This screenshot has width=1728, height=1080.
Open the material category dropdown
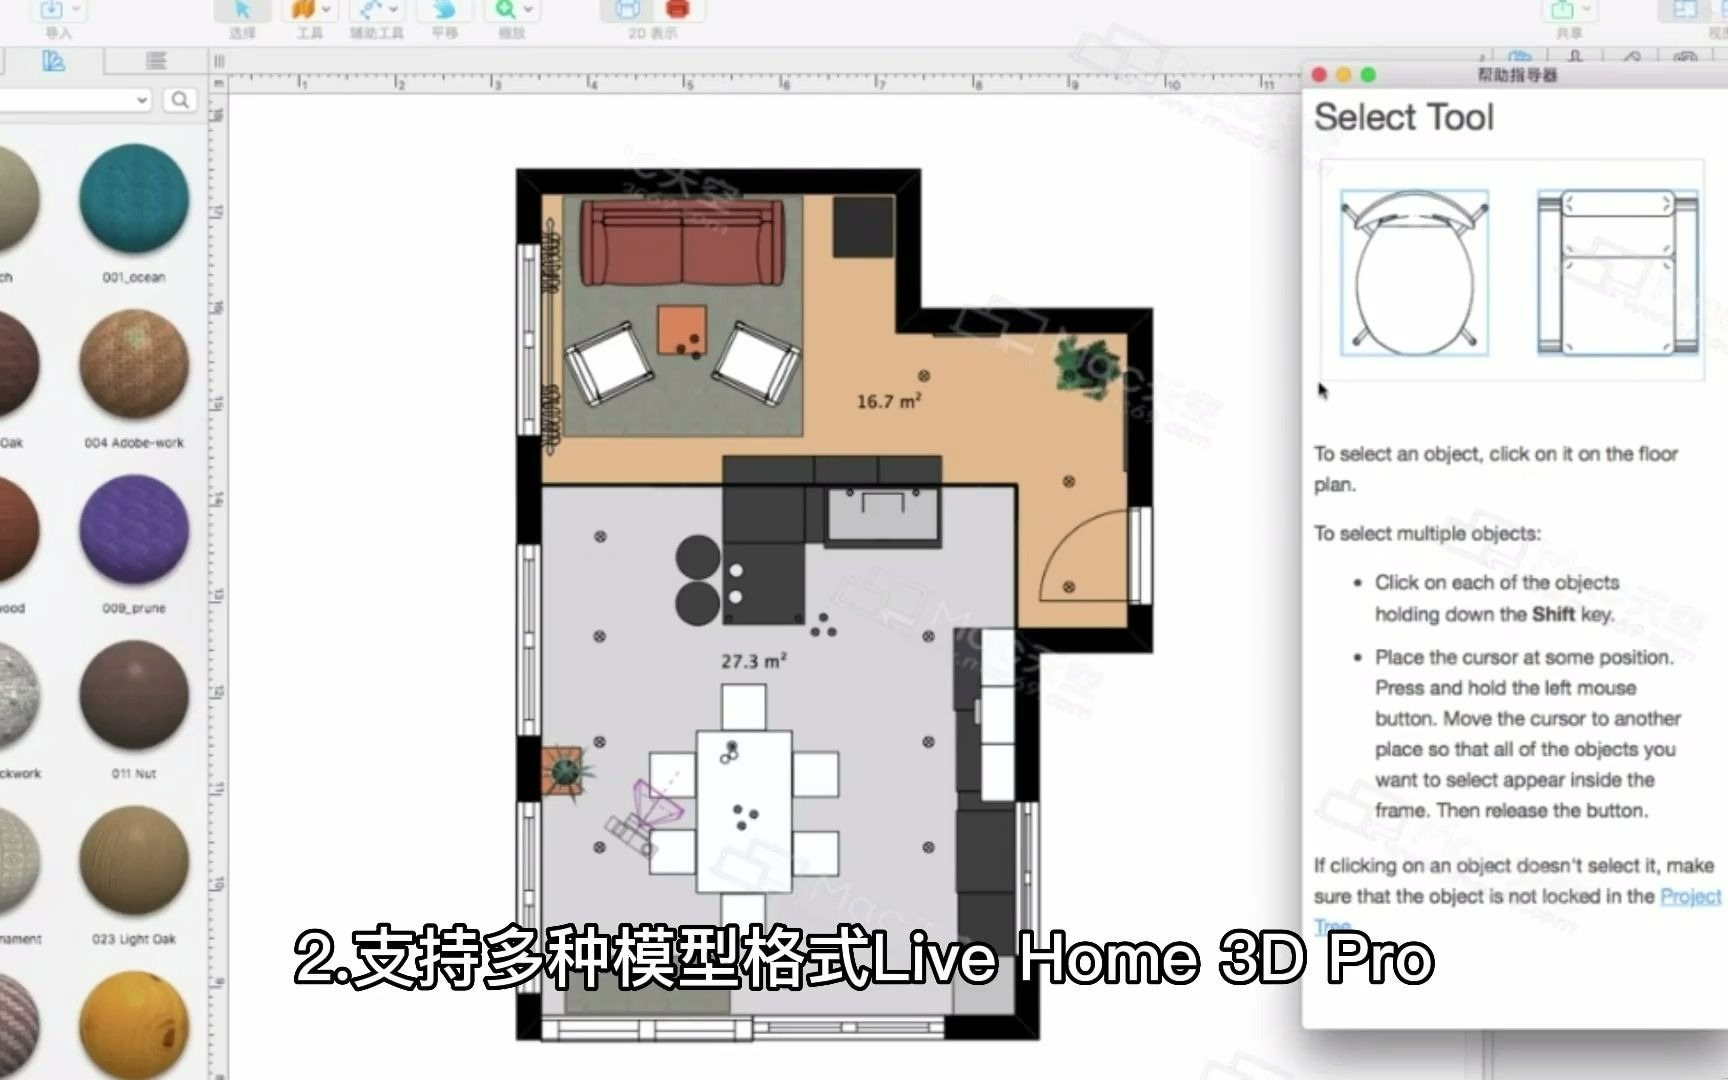75,100
